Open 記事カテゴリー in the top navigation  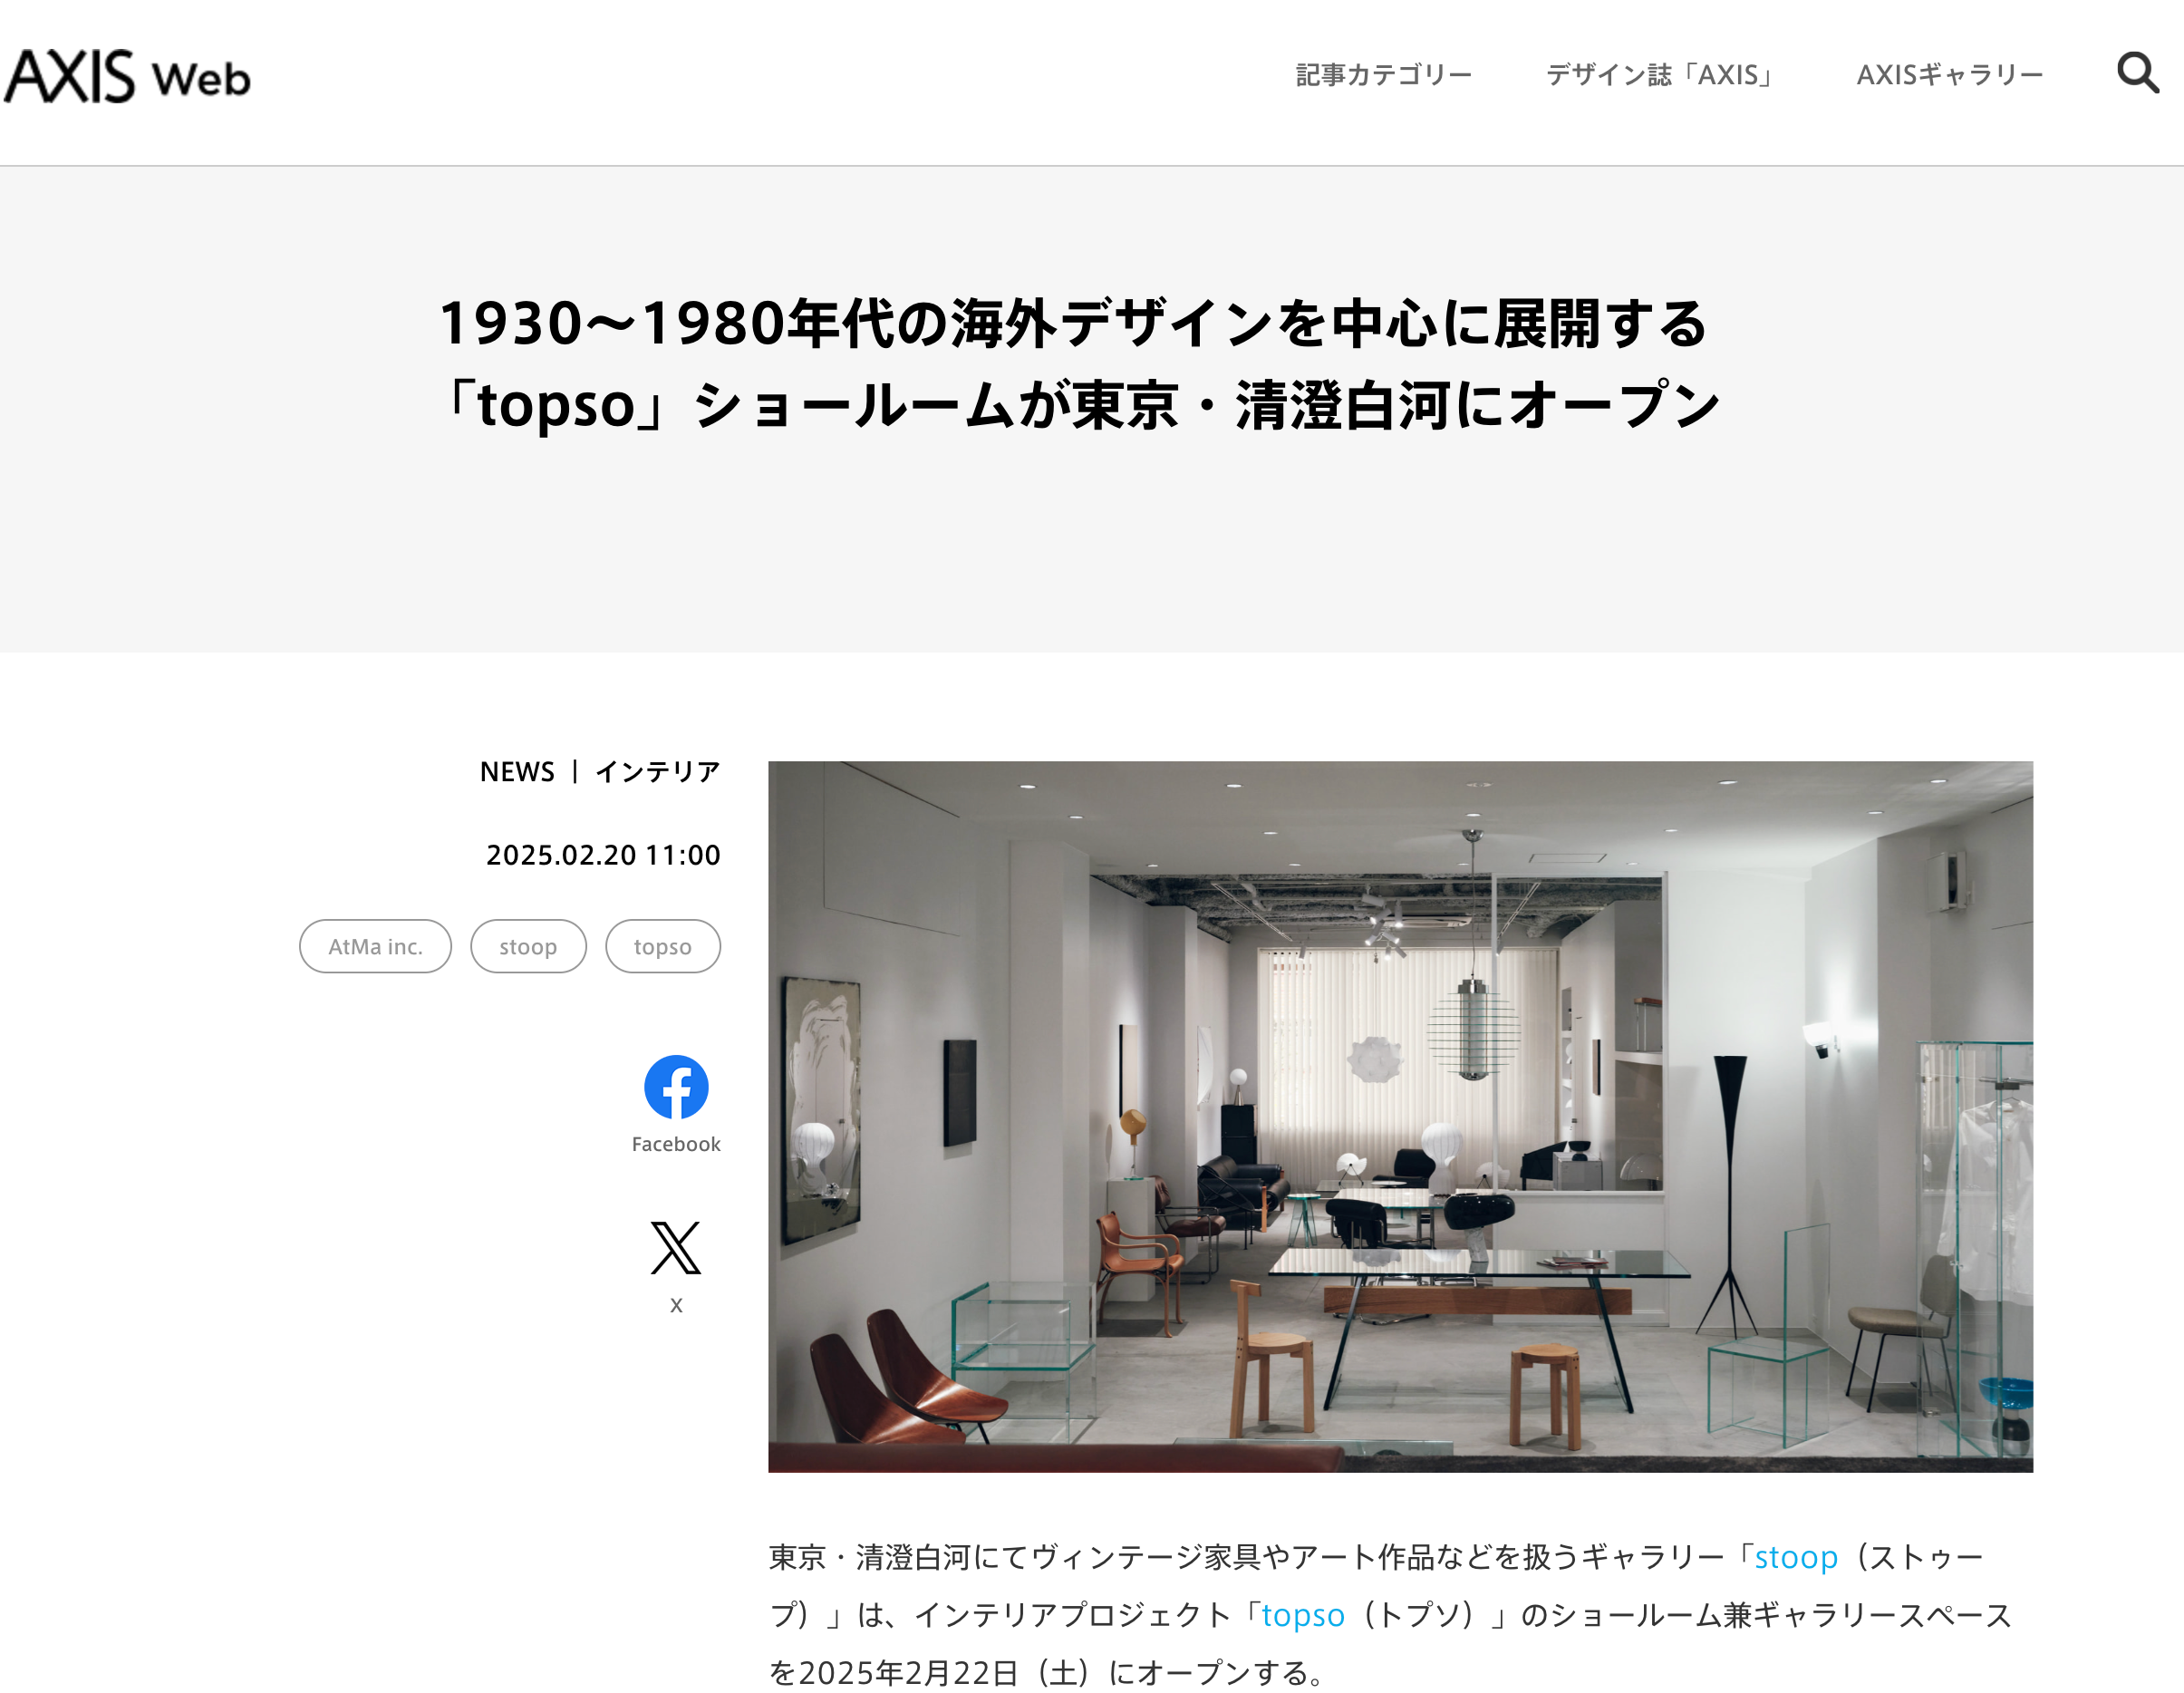point(1383,75)
